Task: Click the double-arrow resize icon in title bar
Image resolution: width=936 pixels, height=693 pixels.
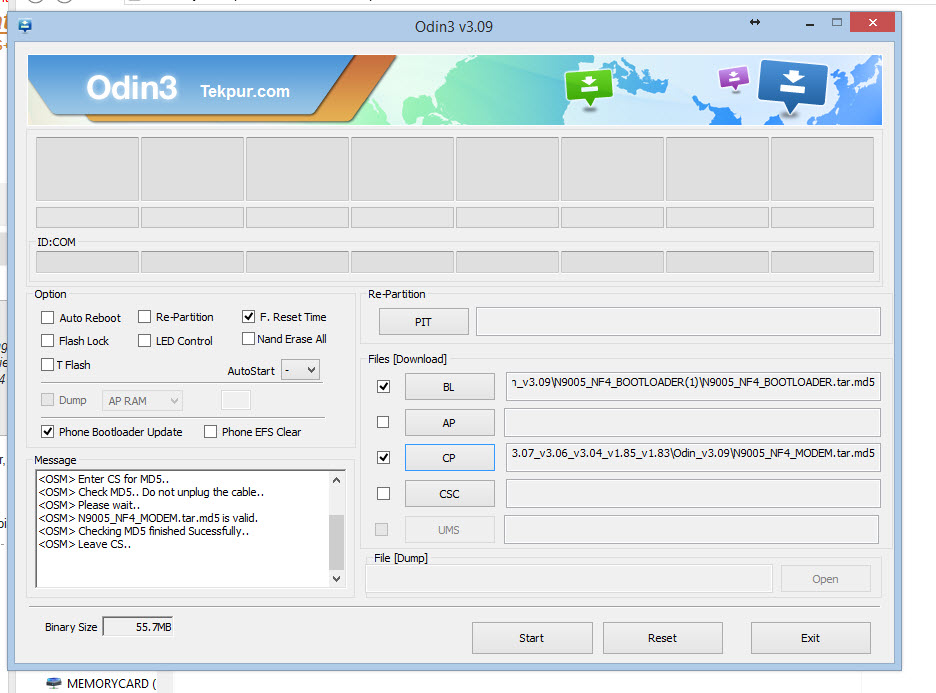Action: [755, 23]
